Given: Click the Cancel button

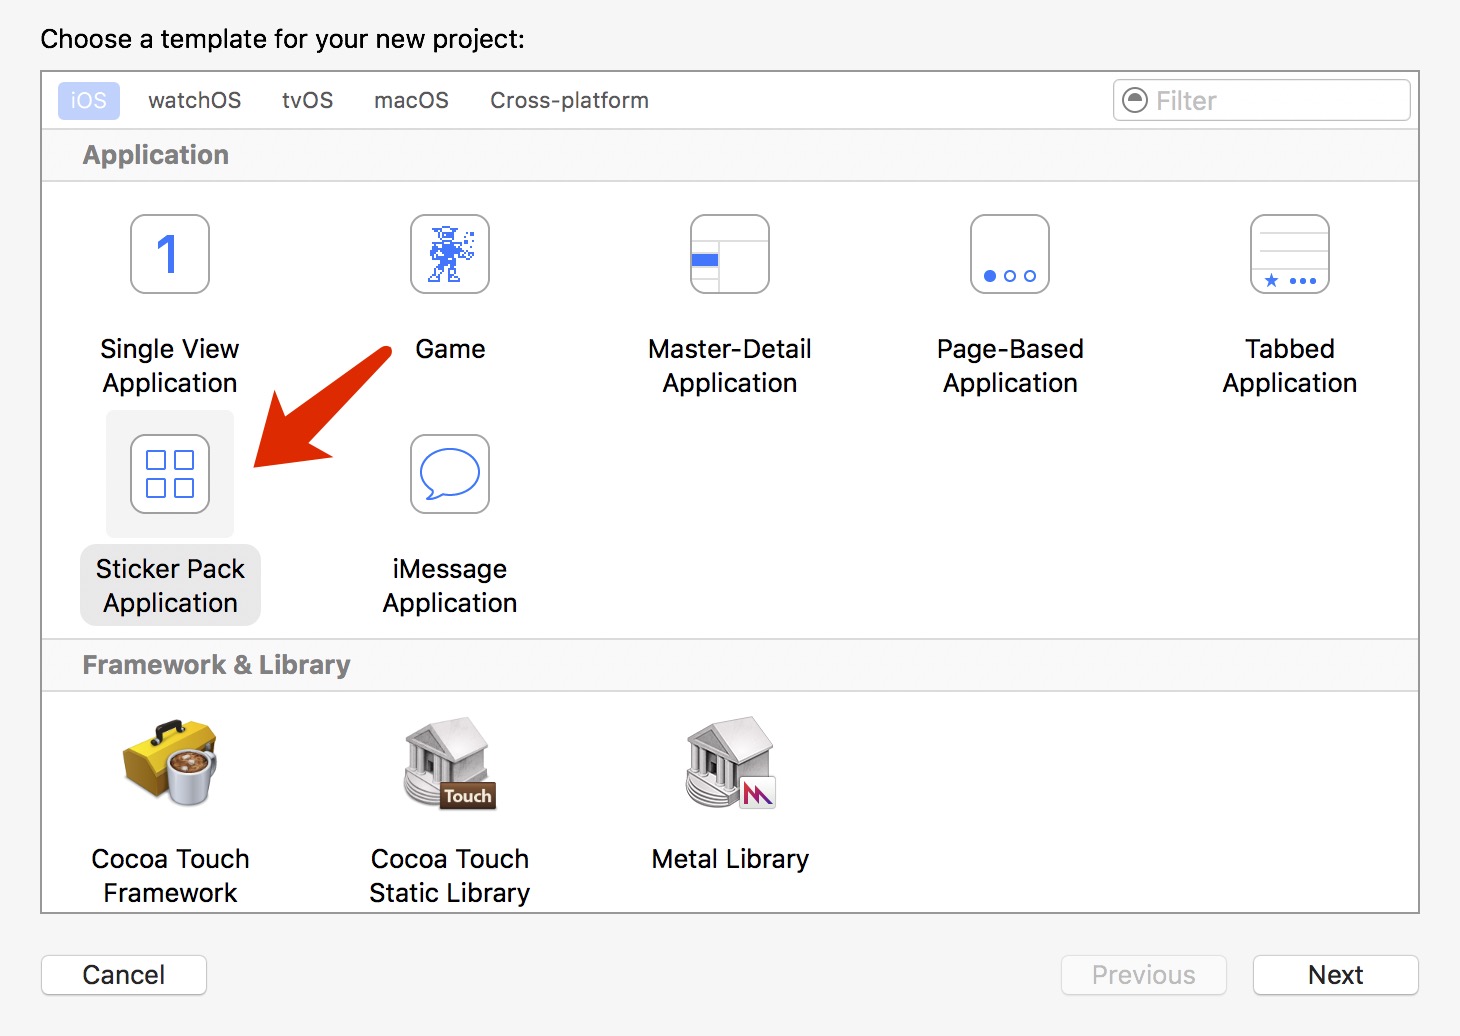Looking at the screenshot, I should (124, 975).
